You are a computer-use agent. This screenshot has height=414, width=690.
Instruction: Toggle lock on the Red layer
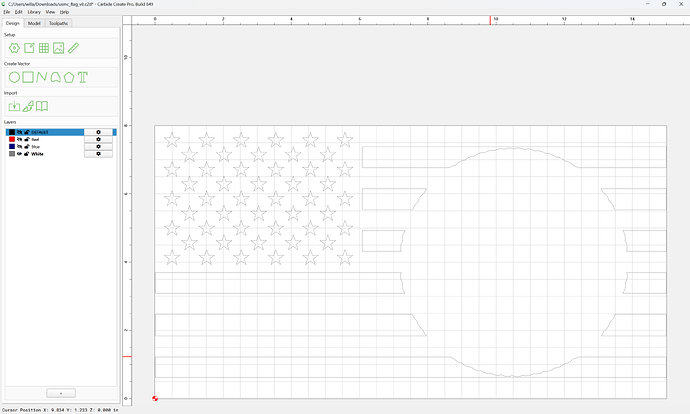pyautogui.click(x=26, y=139)
